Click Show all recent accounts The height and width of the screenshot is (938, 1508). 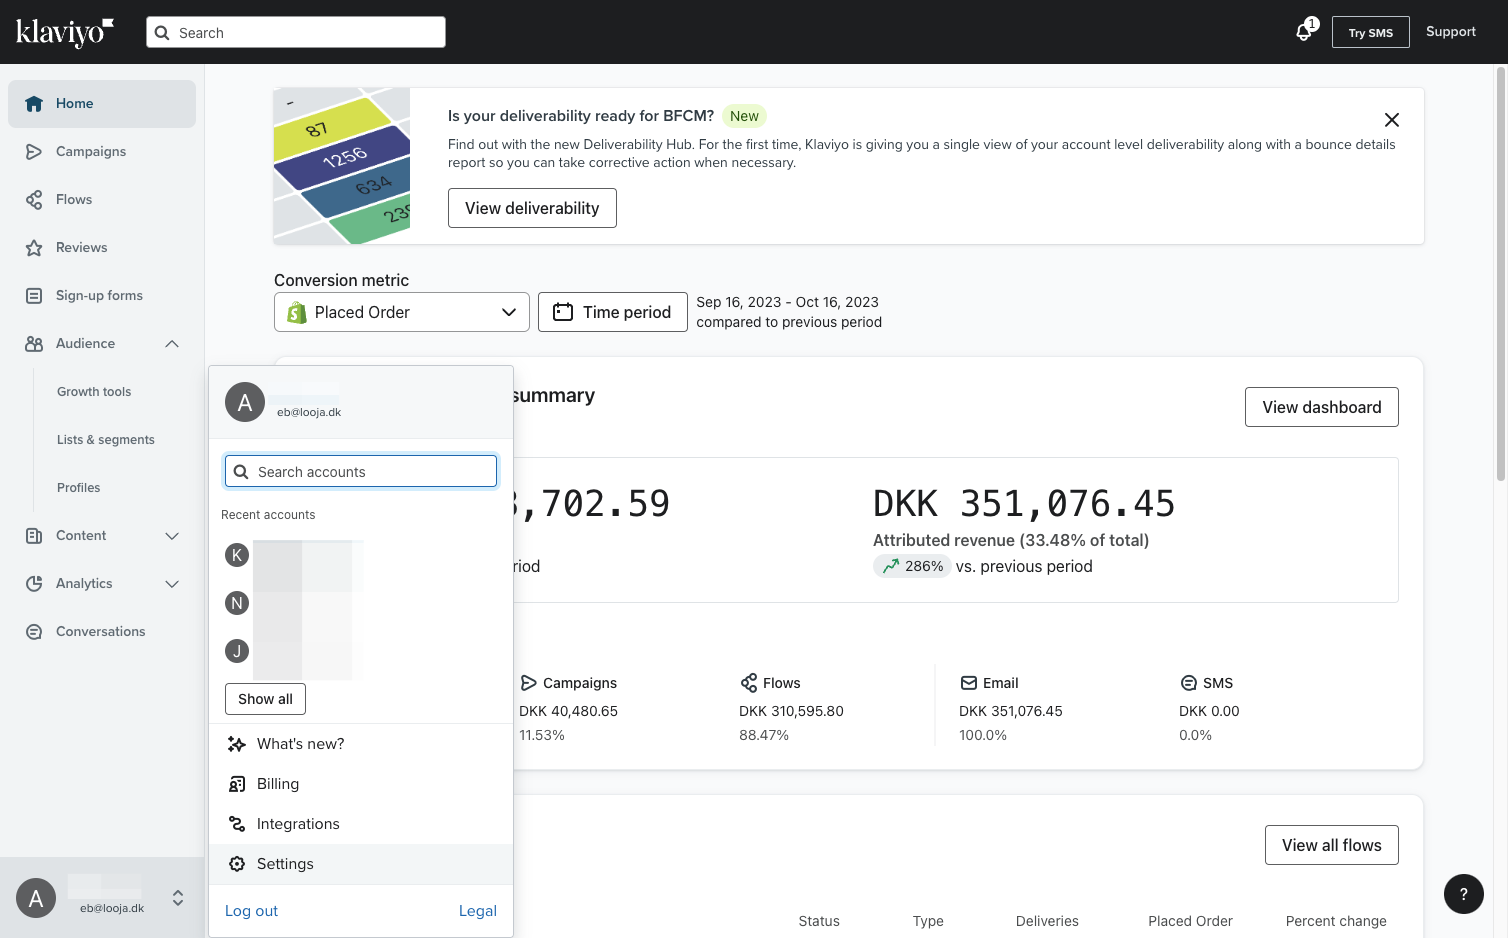[x=265, y=699]
